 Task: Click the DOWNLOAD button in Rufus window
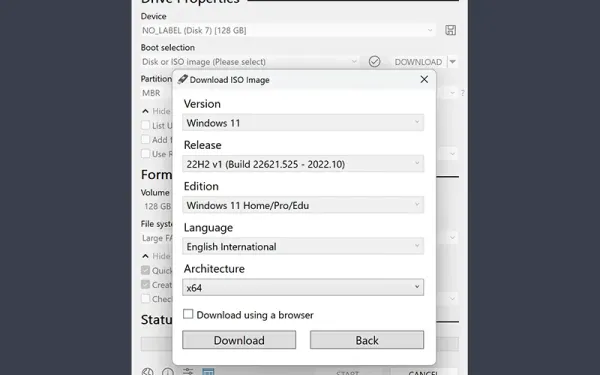(418, 62)
